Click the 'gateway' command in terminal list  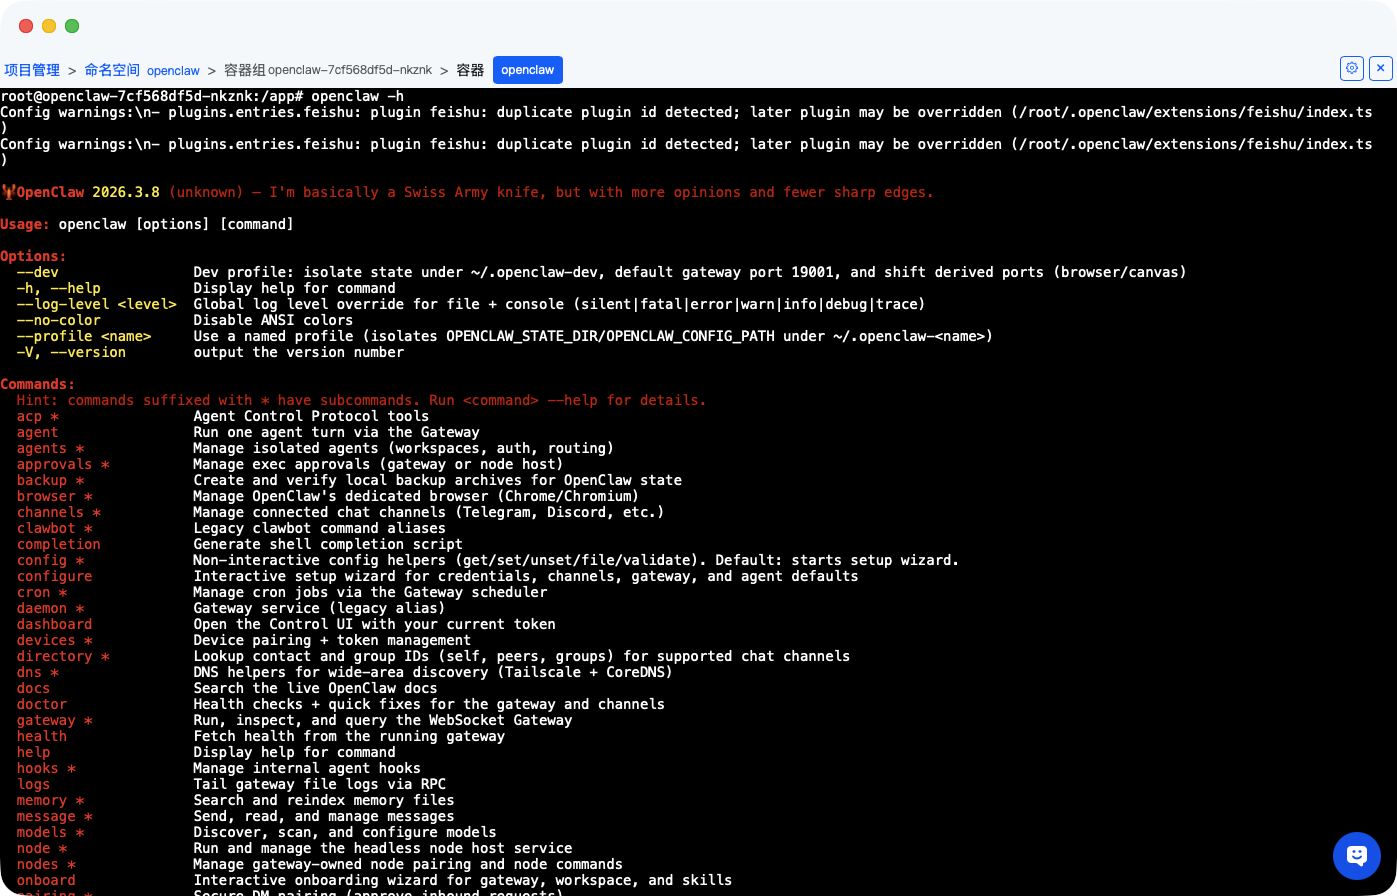46,720
